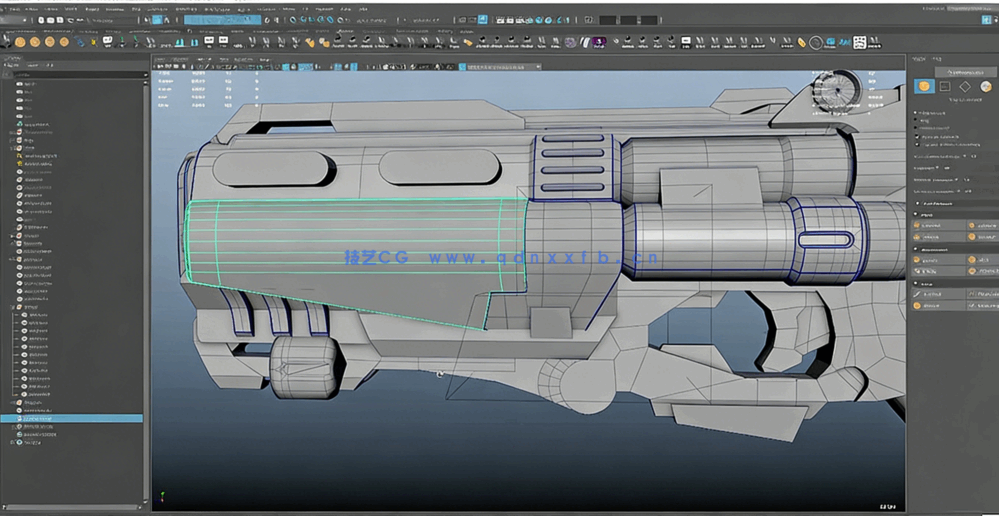
Task: Select the diamond-shaped selection mode icon
Action: coord(965,87)
